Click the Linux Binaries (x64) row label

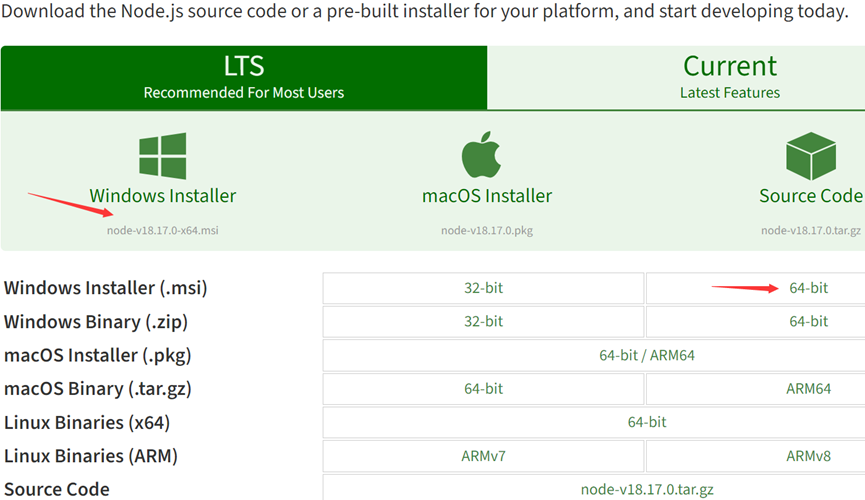87,423
